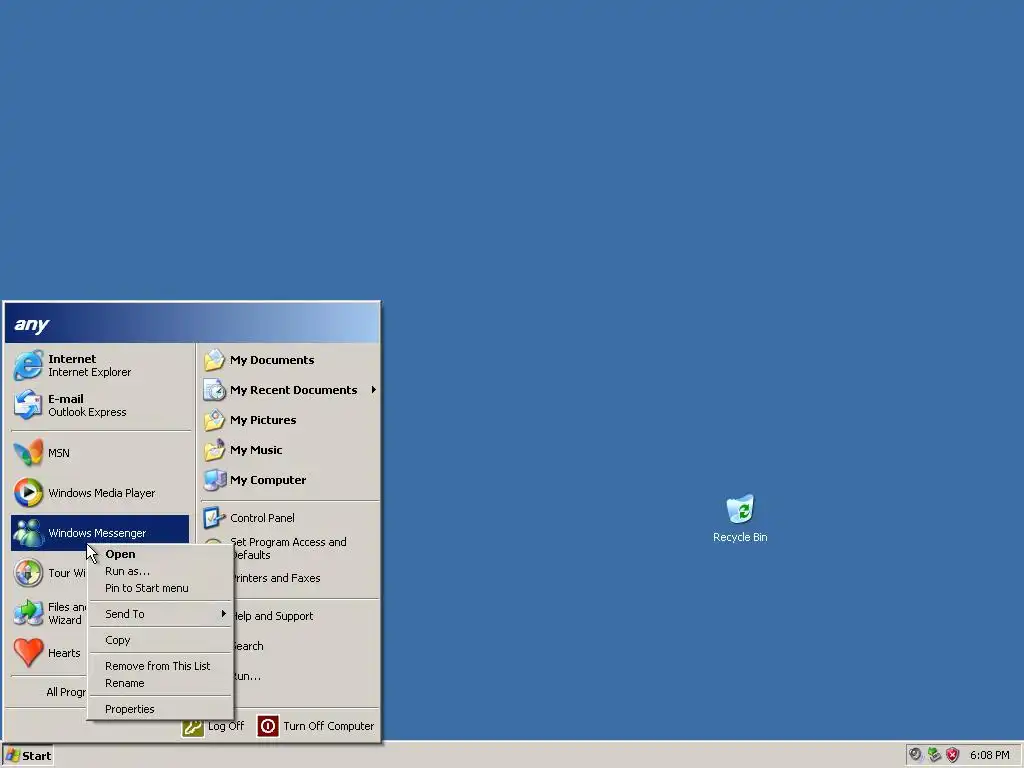The height and width of the screenshot is (768, 1024).
Task: Open Tour Windows XP icon
Action: tap(28, 573)
